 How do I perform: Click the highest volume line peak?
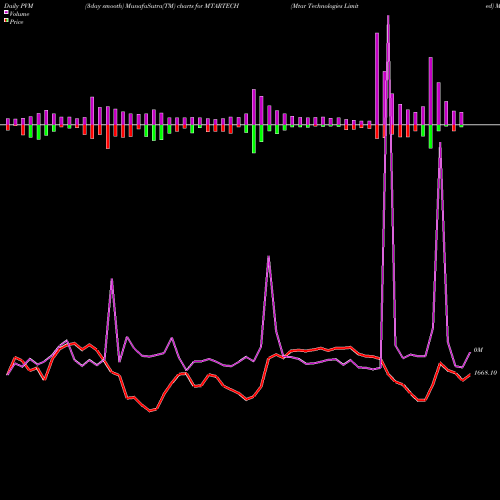(x=388, y=16)
